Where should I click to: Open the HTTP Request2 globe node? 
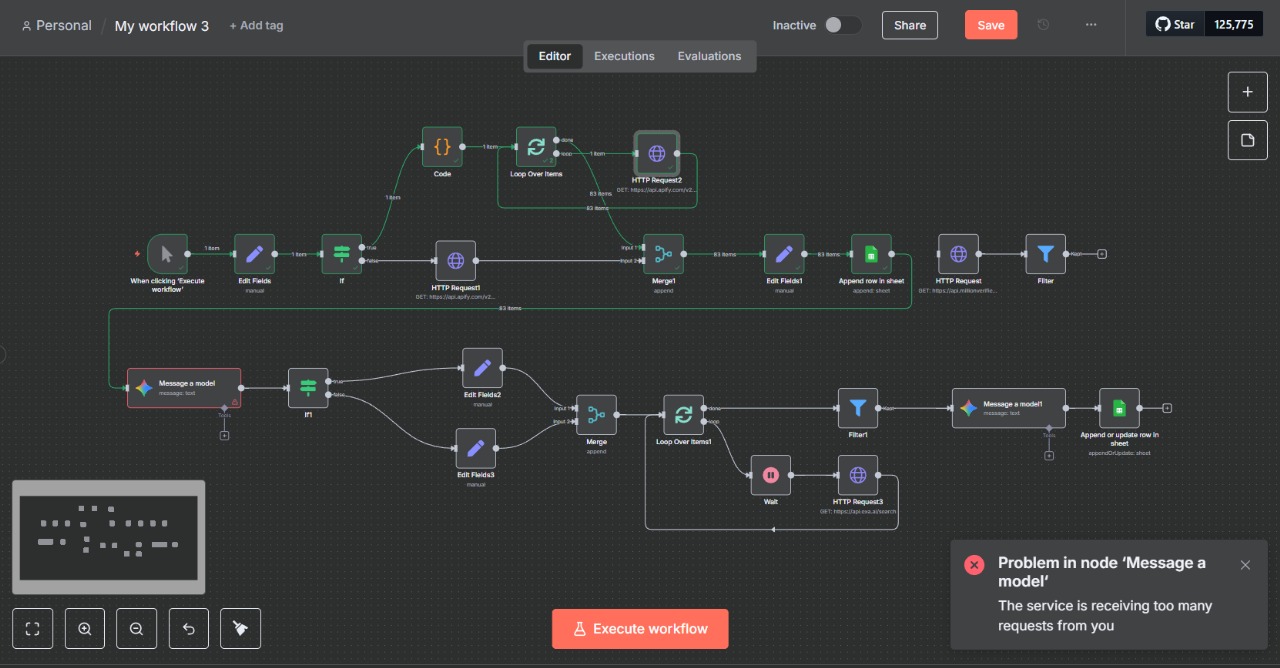(656, 153)
